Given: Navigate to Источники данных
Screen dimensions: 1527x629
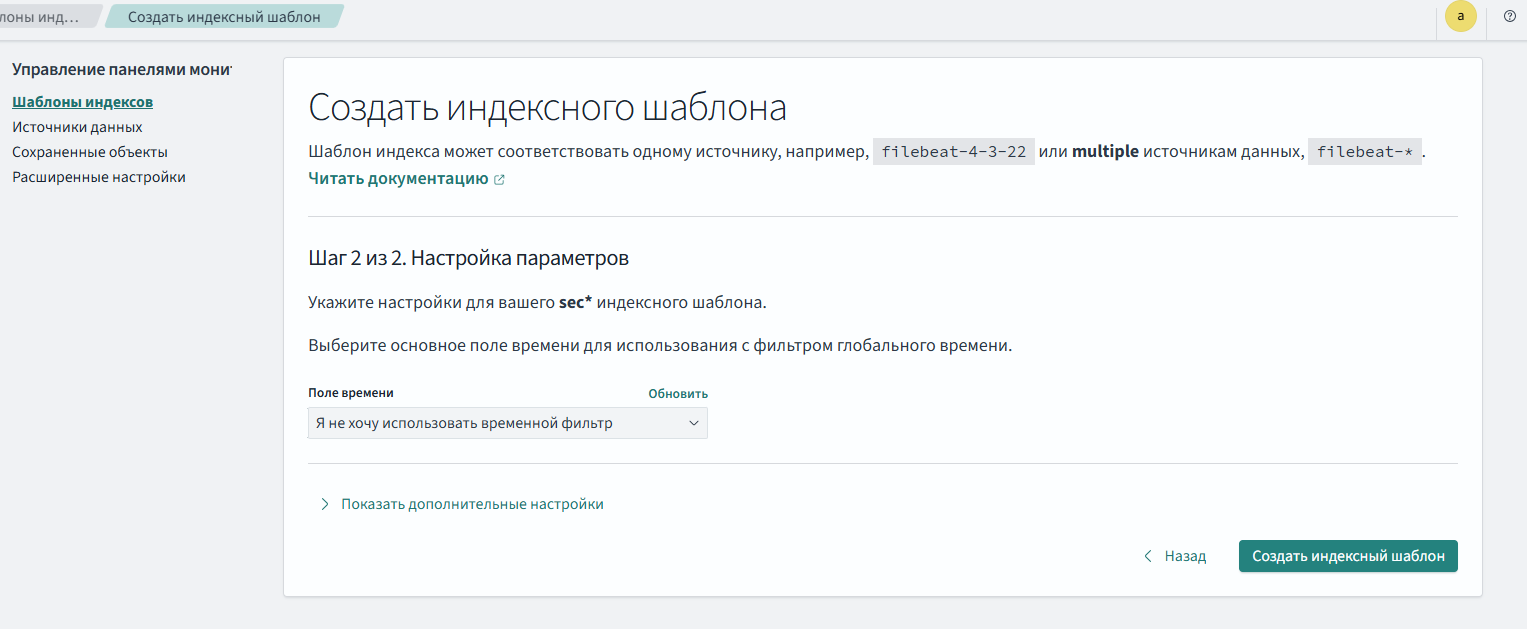Looking at the screenshot, I should tap(77, 127).
